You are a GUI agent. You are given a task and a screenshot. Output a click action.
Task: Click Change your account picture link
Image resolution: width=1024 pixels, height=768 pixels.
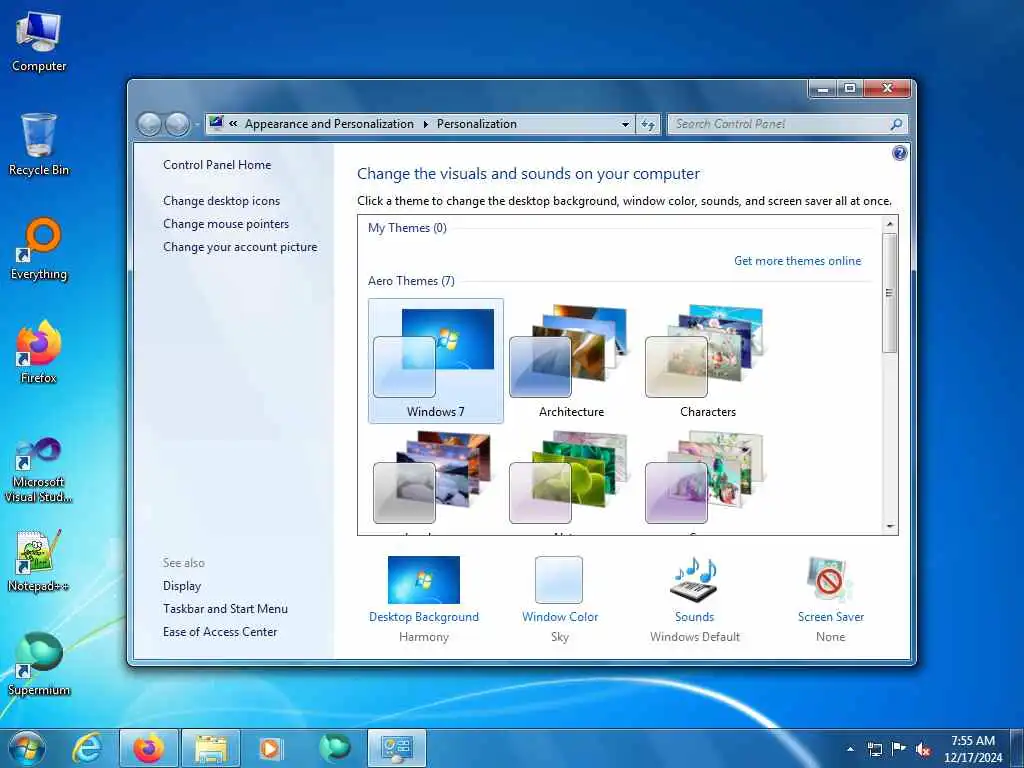click(x=240, y=247)
